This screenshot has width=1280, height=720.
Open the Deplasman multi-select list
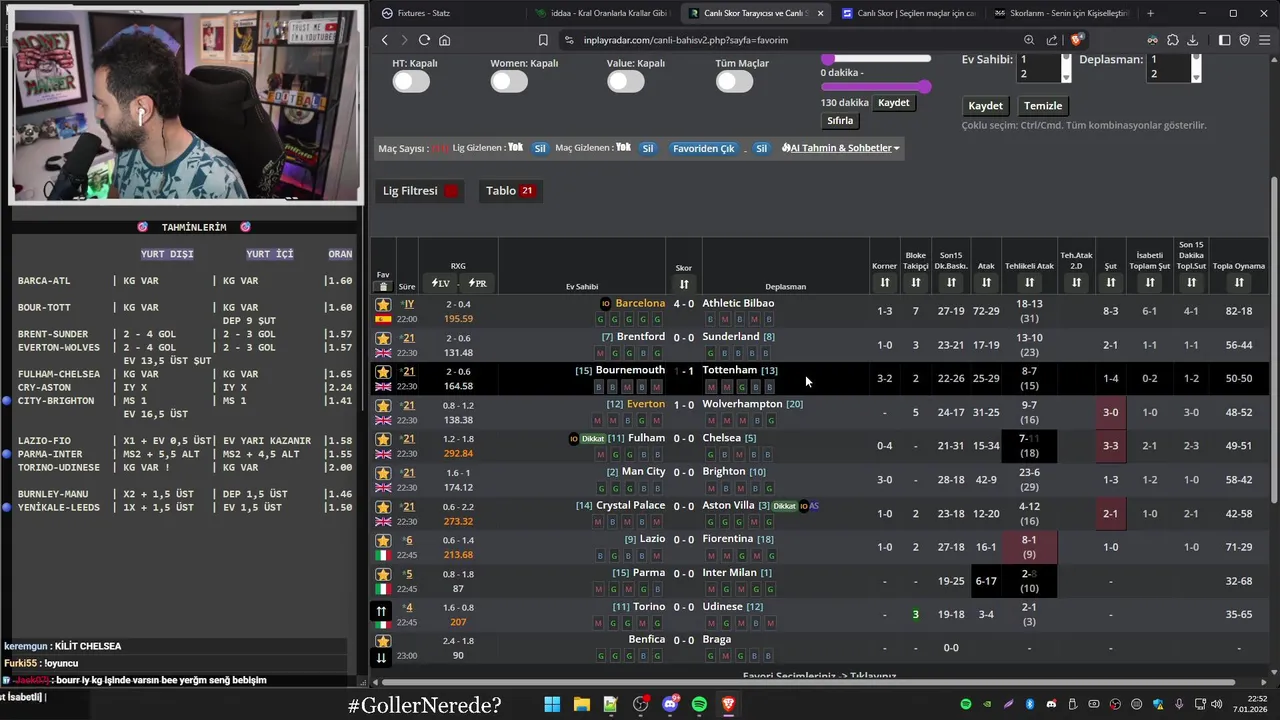click(1174, 66)
